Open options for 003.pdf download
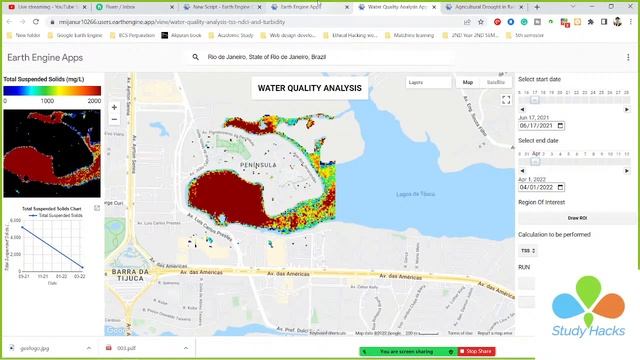This screenshot has height=360, width=640. pos(186,348)
